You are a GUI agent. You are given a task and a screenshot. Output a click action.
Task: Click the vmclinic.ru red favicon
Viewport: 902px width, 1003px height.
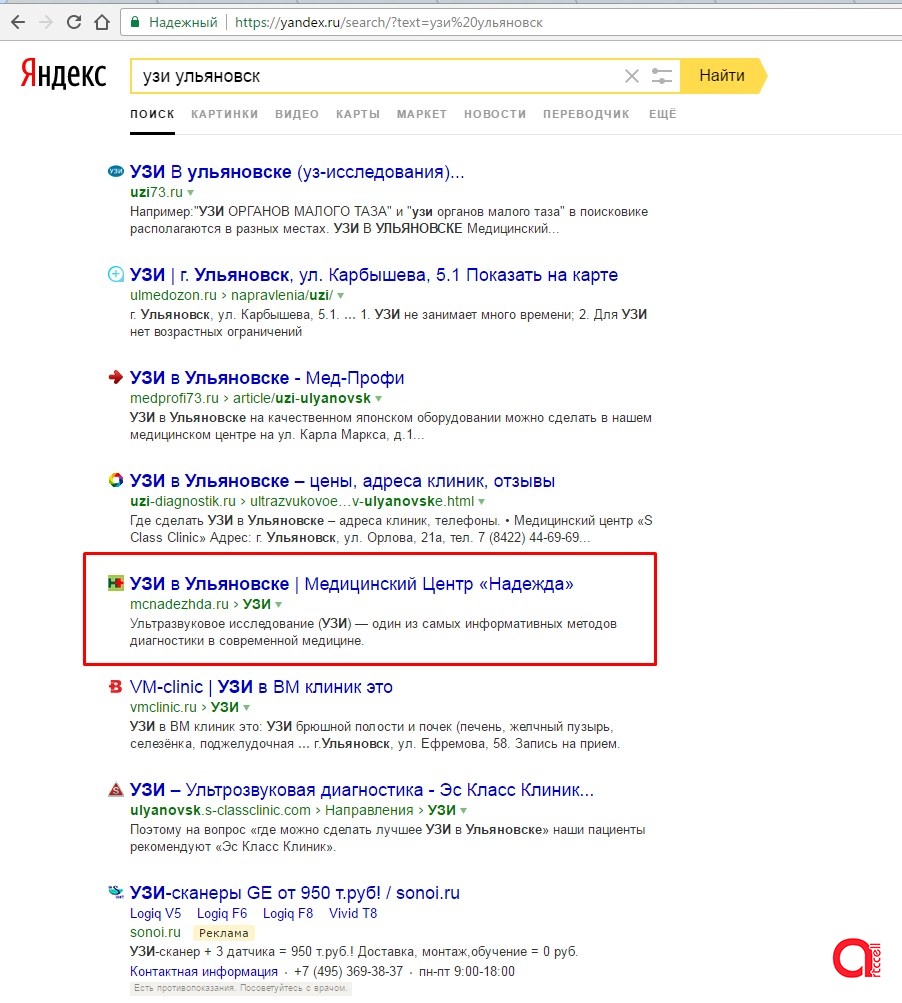click(x=116, y=686)
